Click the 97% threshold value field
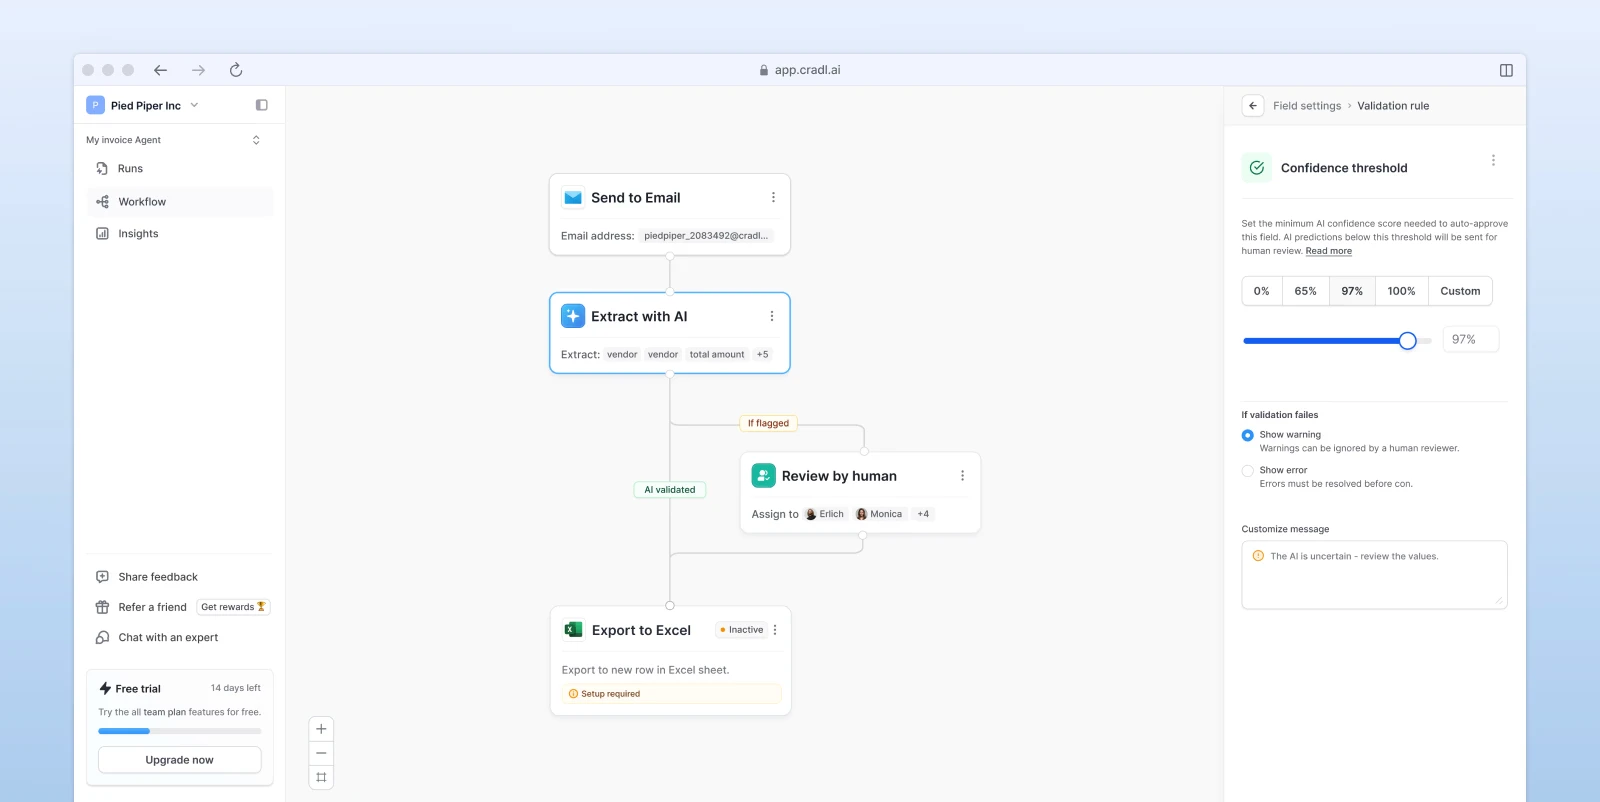 click(1471, 340)
